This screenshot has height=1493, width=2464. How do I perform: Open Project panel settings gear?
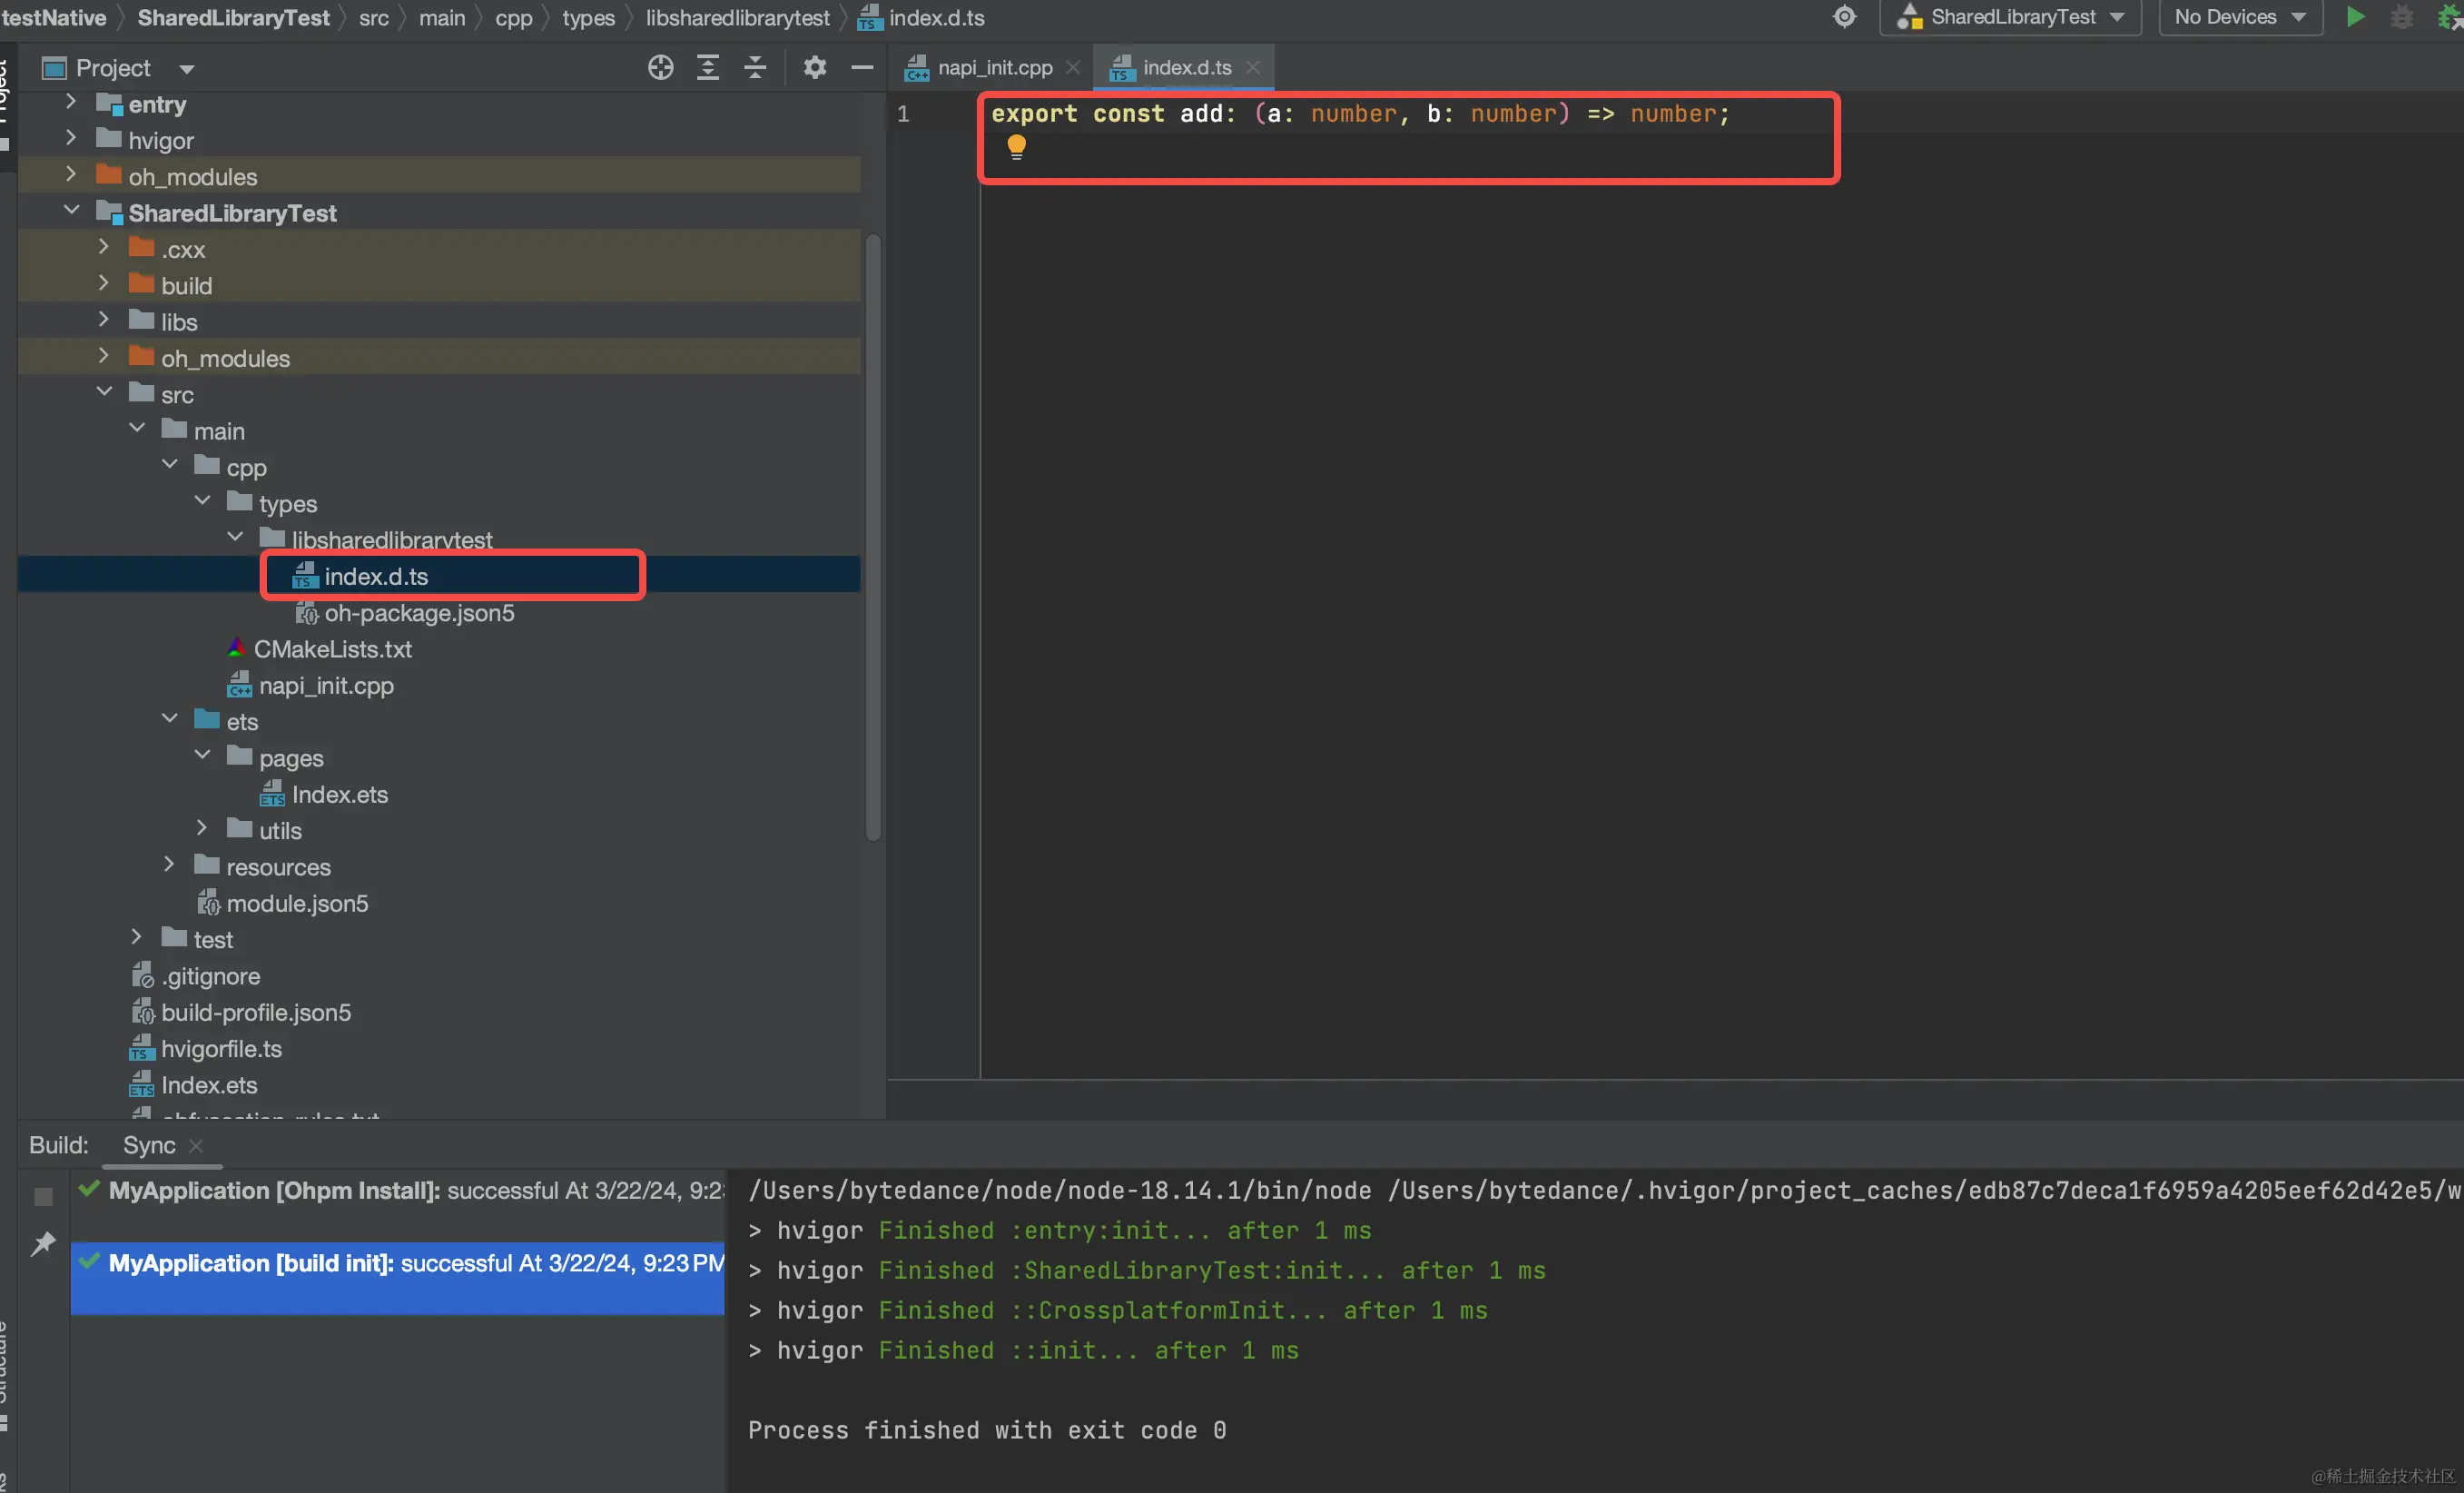pyautogui.click(x=815, y=68)
